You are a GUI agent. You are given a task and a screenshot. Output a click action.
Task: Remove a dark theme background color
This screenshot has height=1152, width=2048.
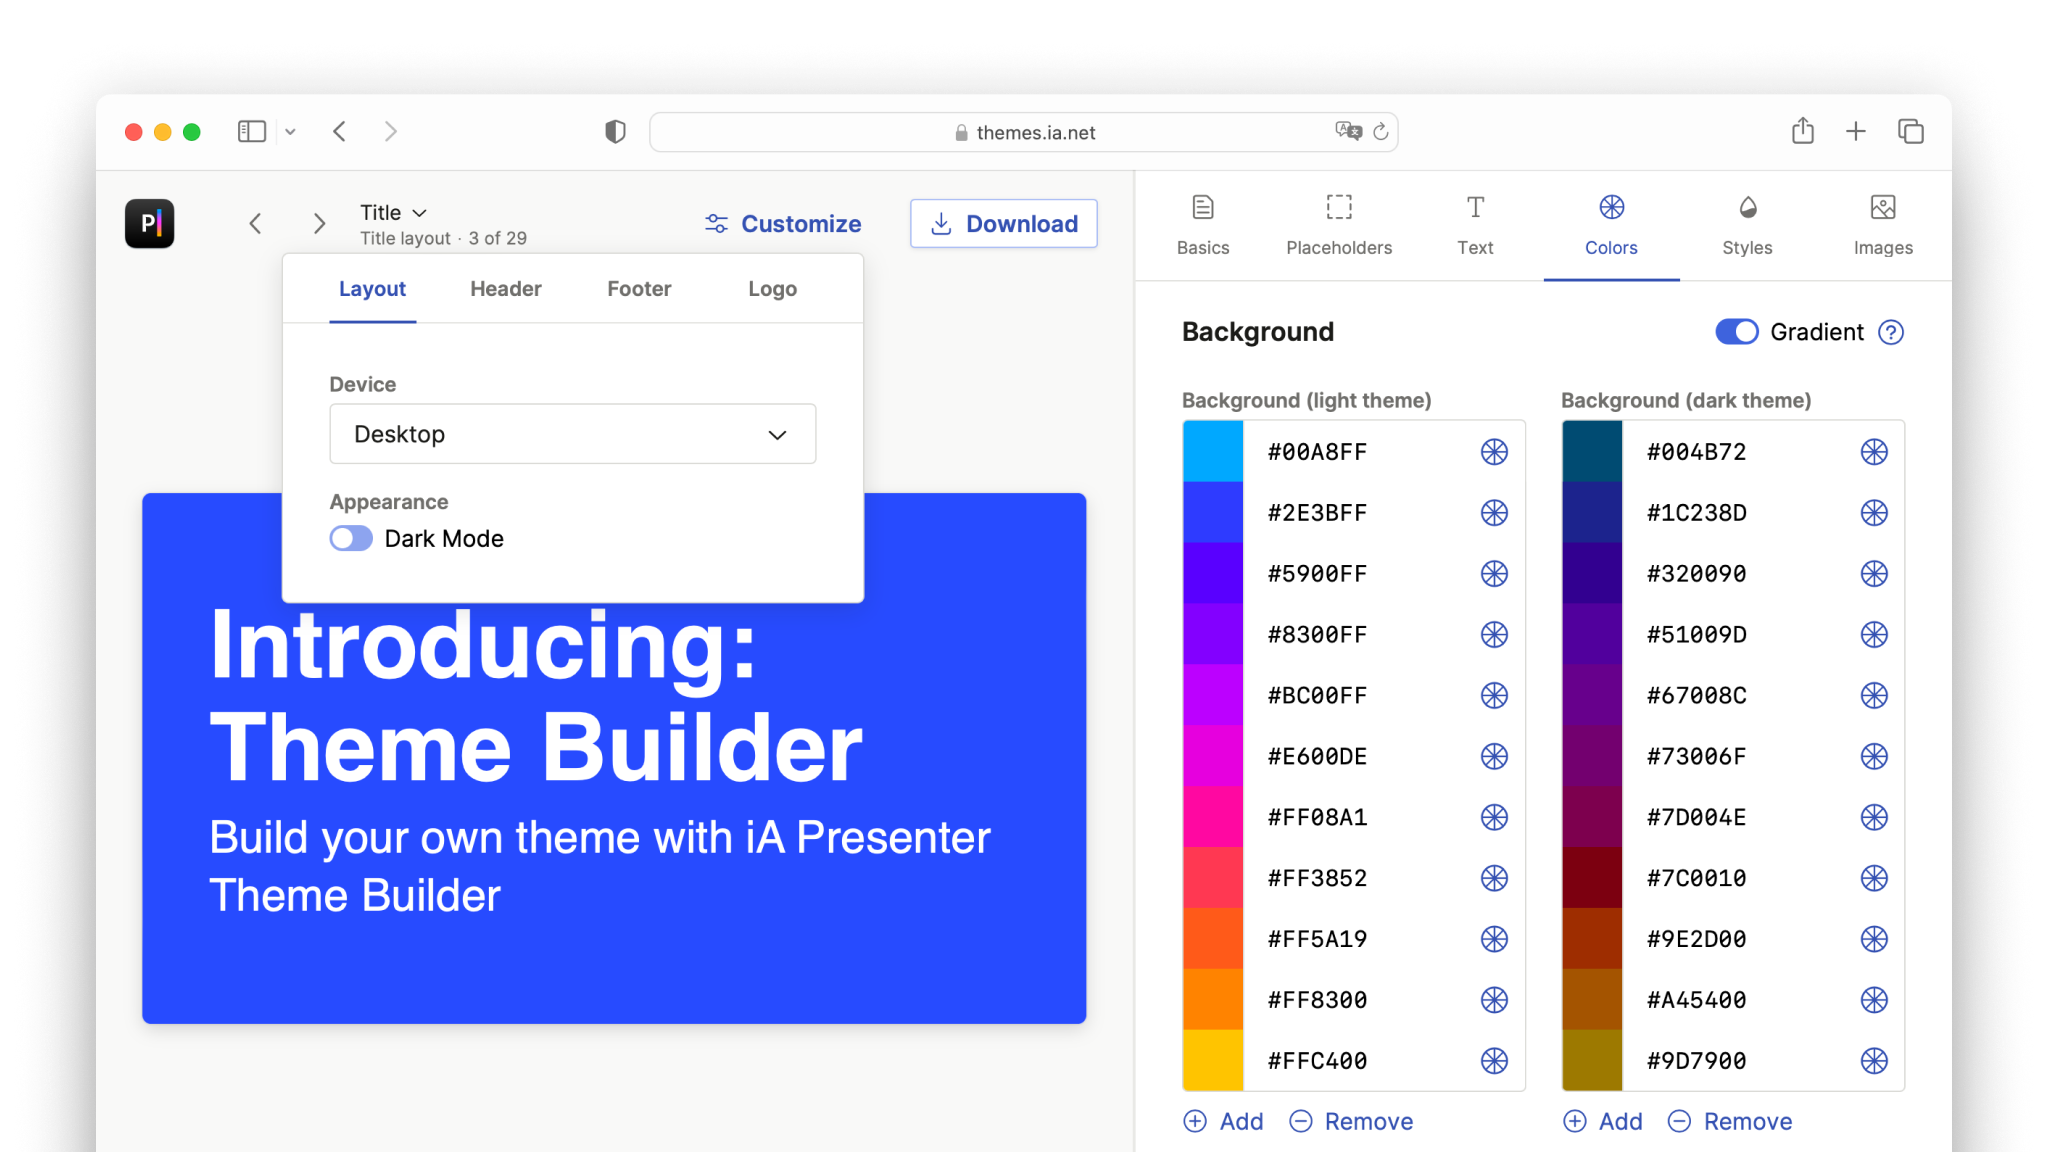pos(1730,1122)
